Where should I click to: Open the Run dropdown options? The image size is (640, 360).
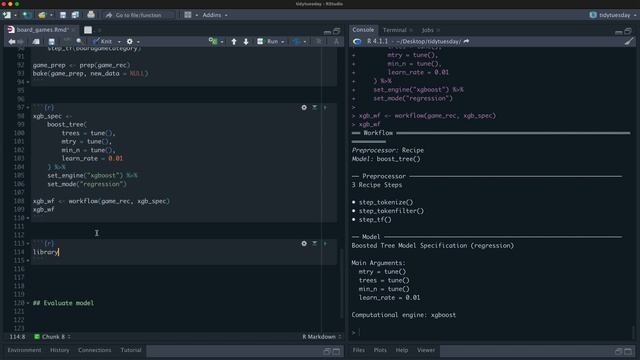282,42
